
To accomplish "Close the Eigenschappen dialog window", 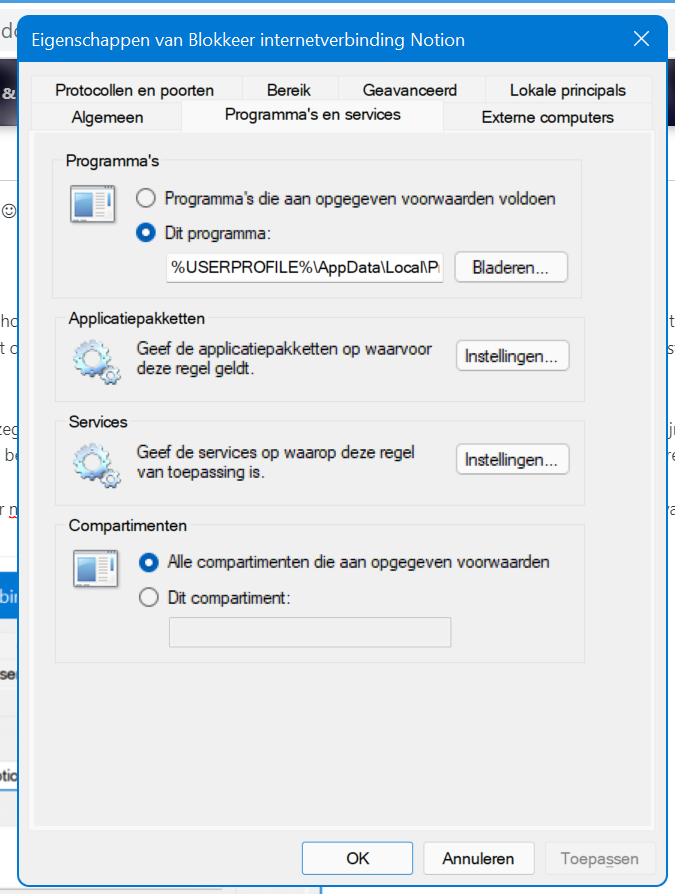I will tap(643, 40).
